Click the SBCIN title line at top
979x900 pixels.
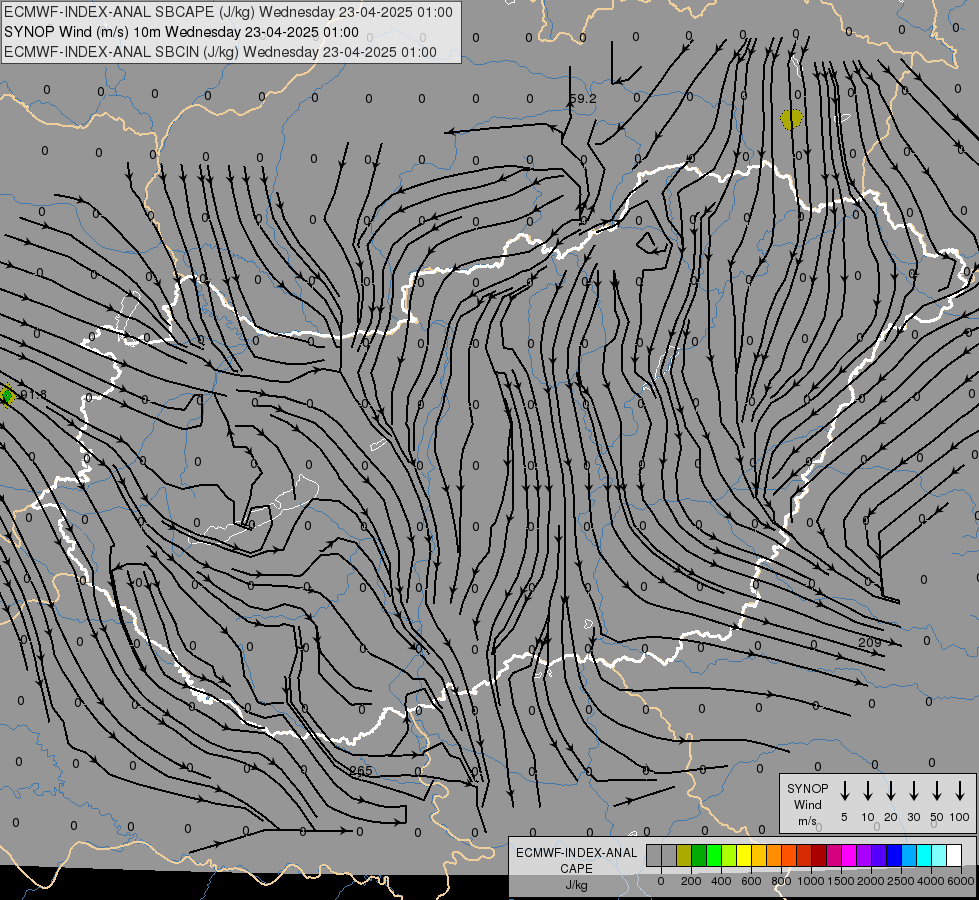[x=220, y=52]
